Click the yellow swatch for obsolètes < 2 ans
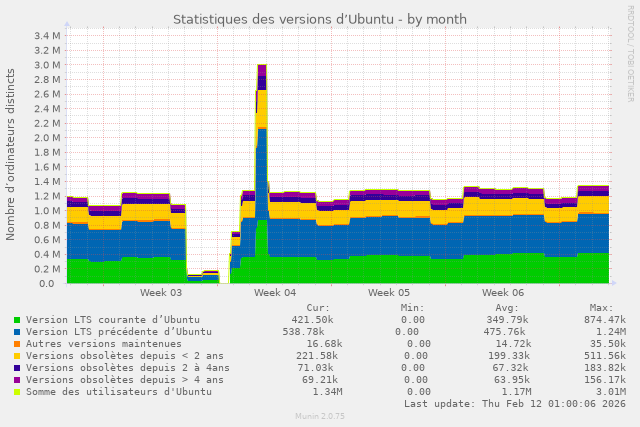 point(17,356)
